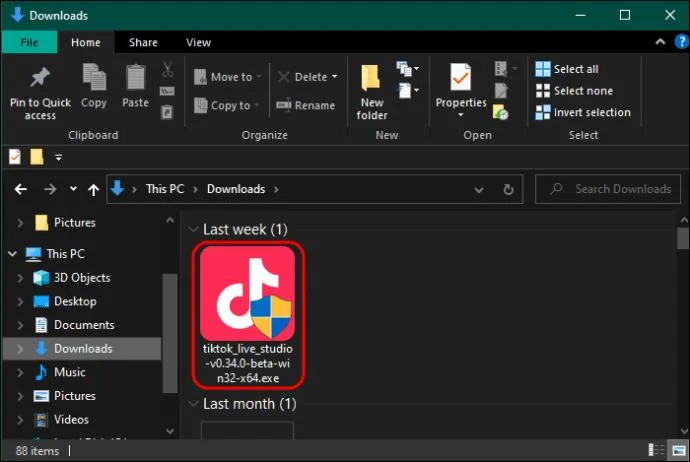Click quick access toolbar New folder icon

37,157
